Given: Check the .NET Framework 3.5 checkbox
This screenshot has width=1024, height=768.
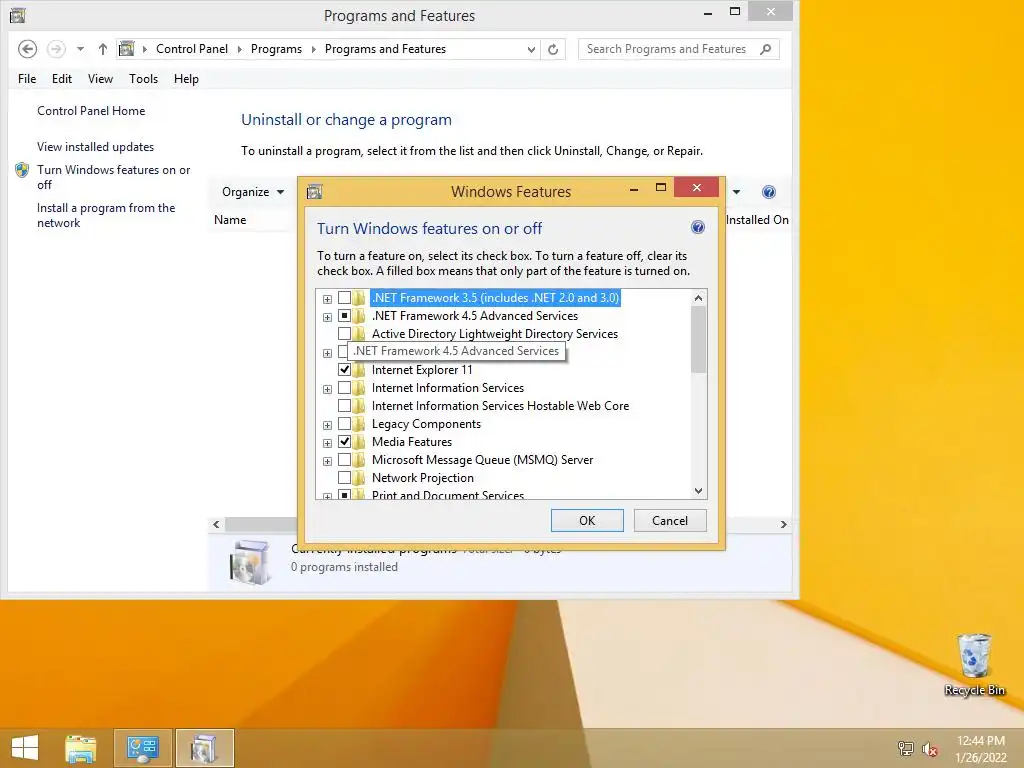Looking at the screenshot, I should pos(344,298).
